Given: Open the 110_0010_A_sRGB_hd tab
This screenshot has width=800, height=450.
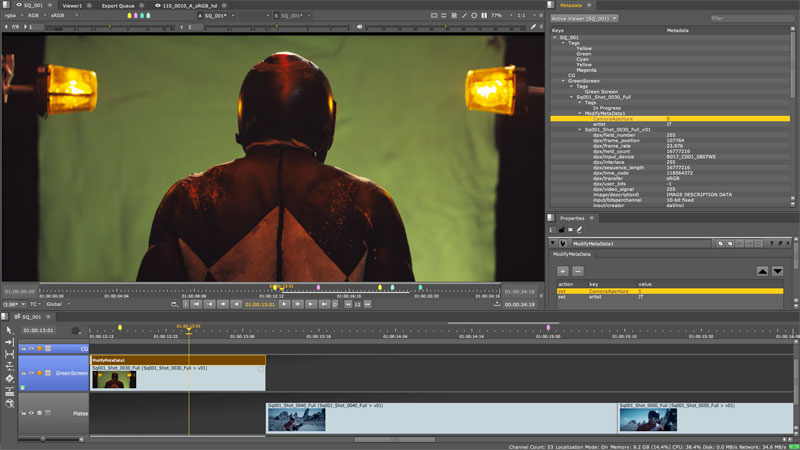Looking at the screenshot, I should [x=189, y=6].
